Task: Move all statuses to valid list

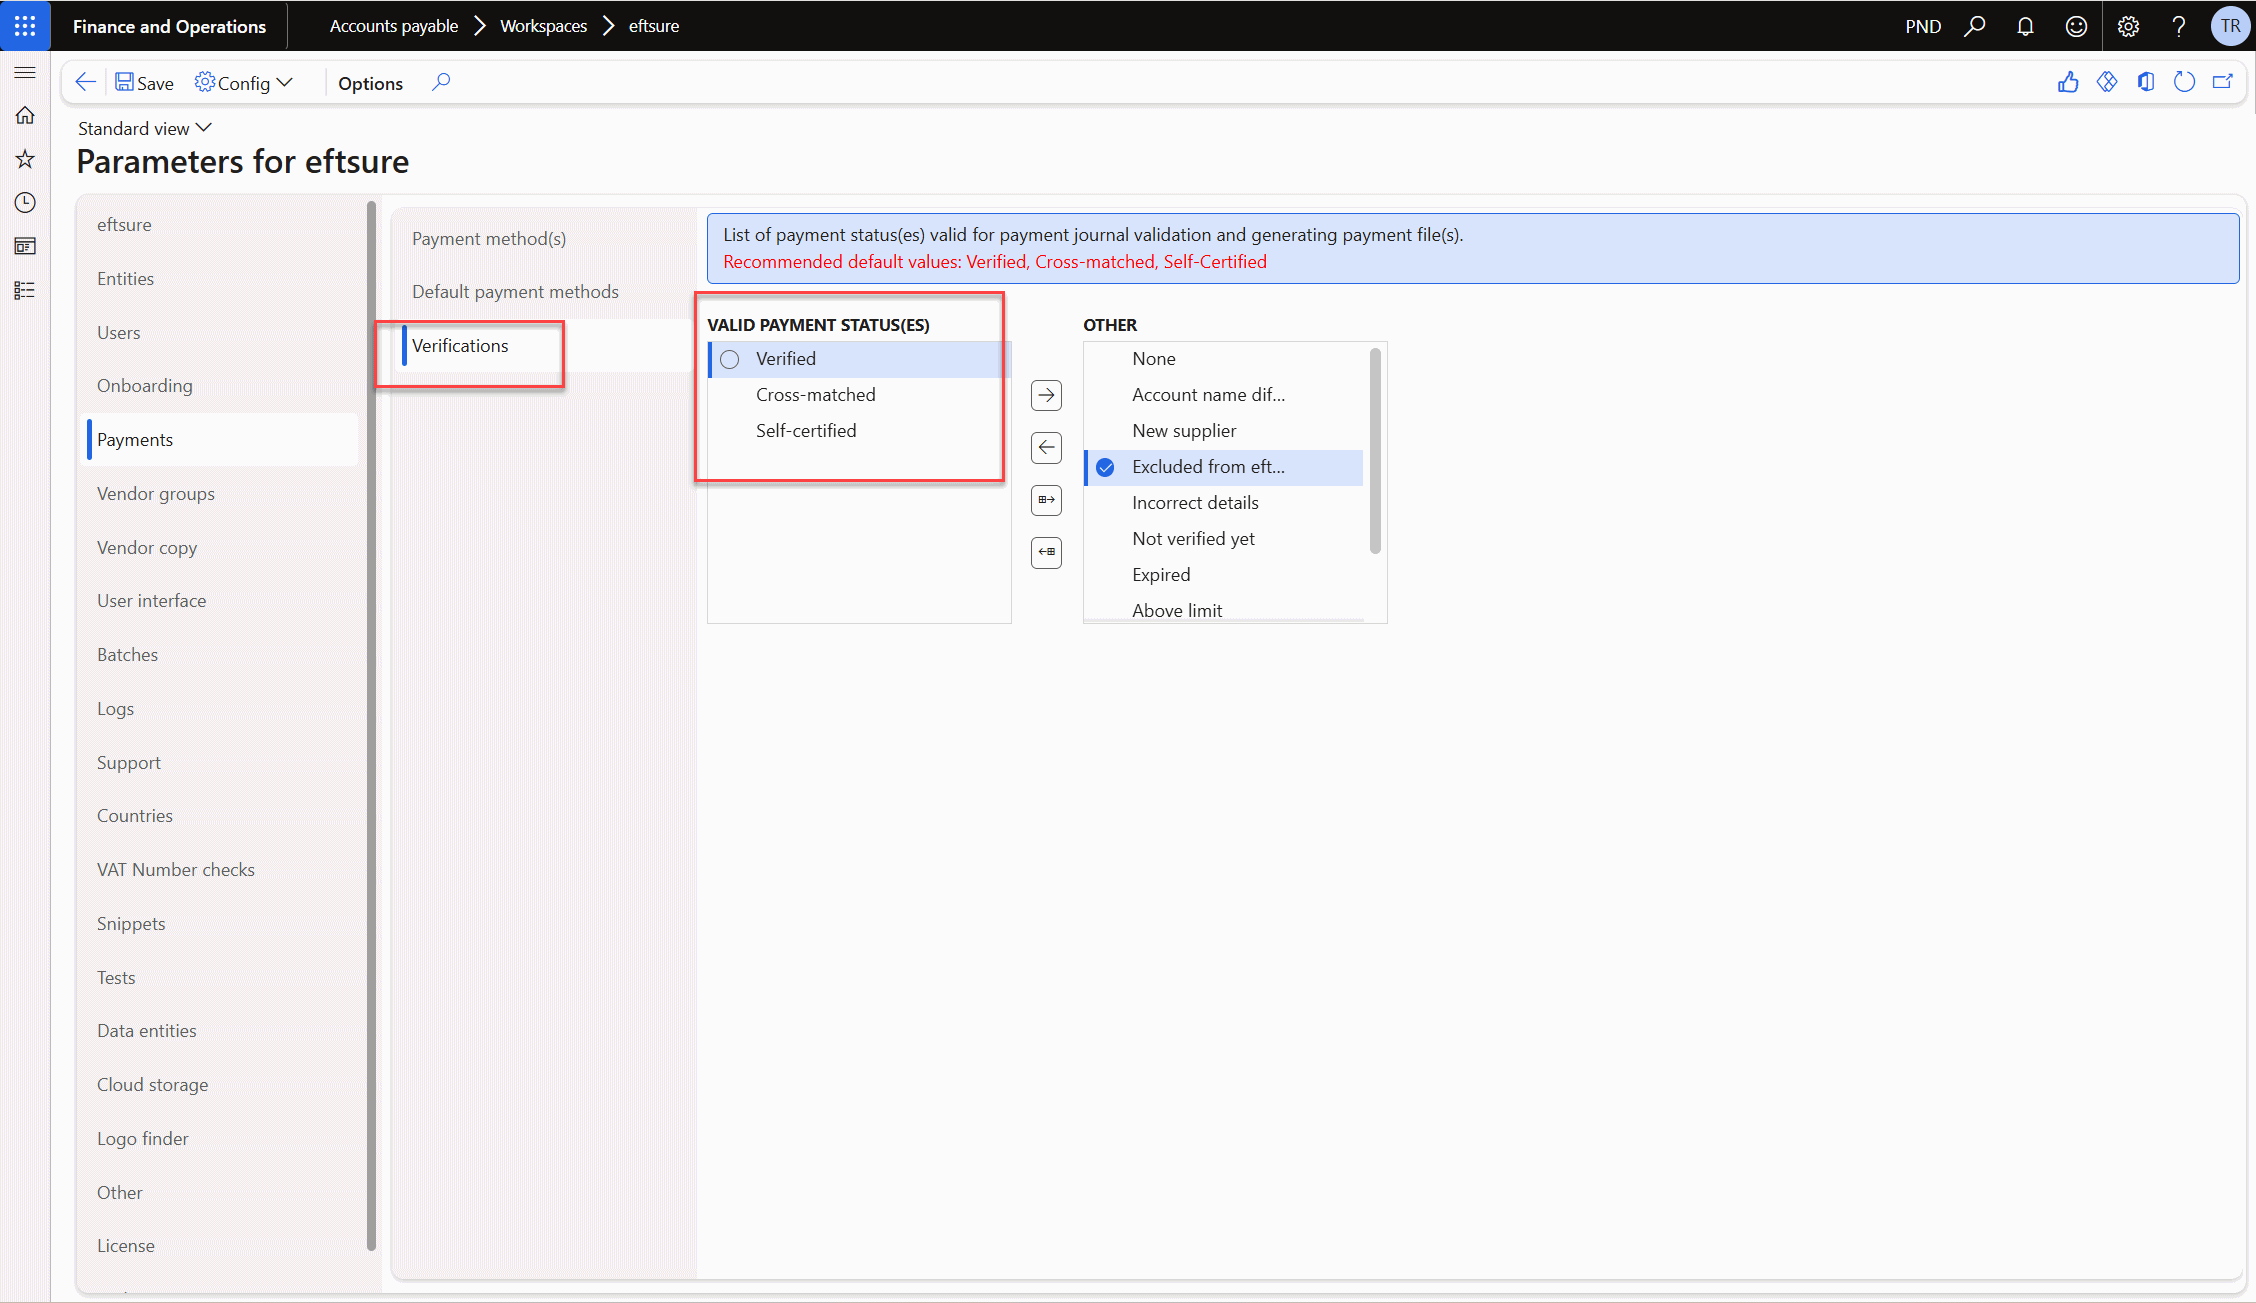Action: click(1046, 552)
